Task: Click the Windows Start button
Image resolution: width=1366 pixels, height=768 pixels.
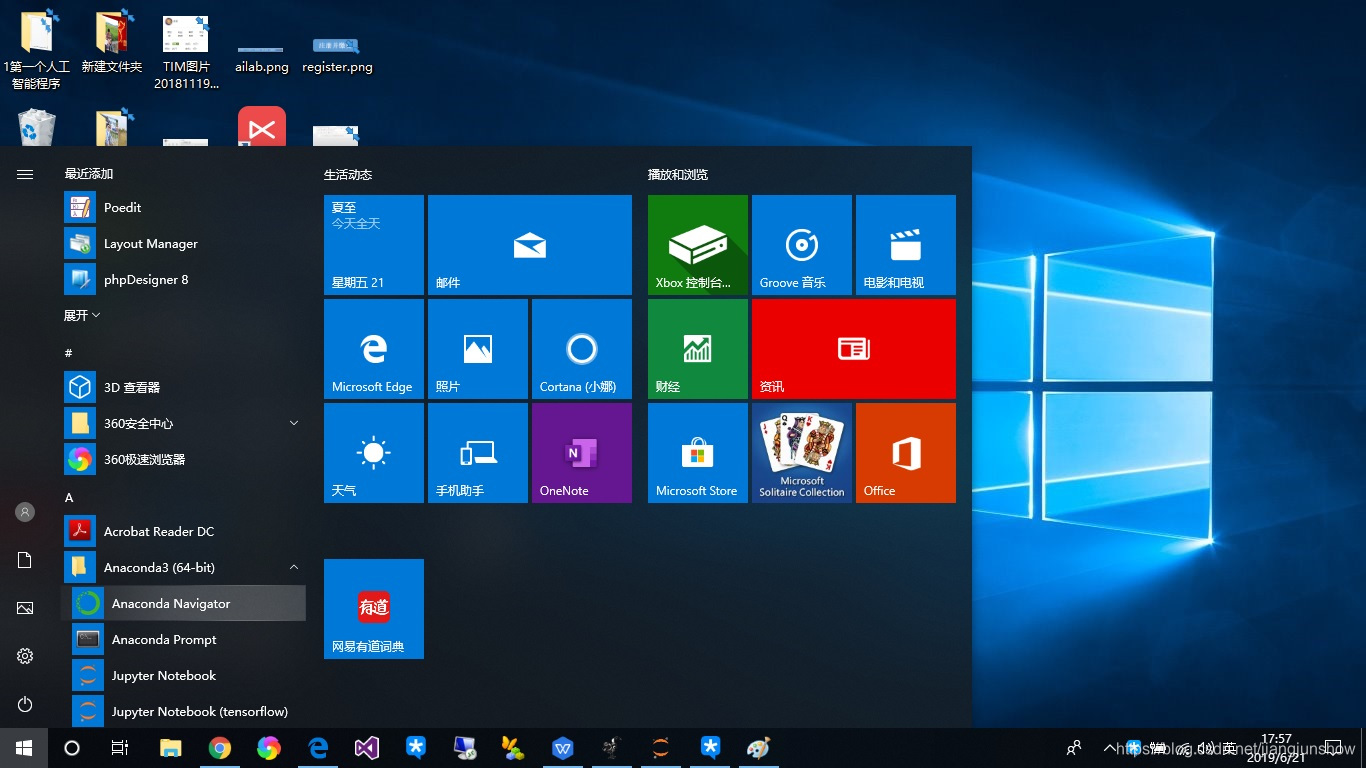Action: [x=24, y=748]
